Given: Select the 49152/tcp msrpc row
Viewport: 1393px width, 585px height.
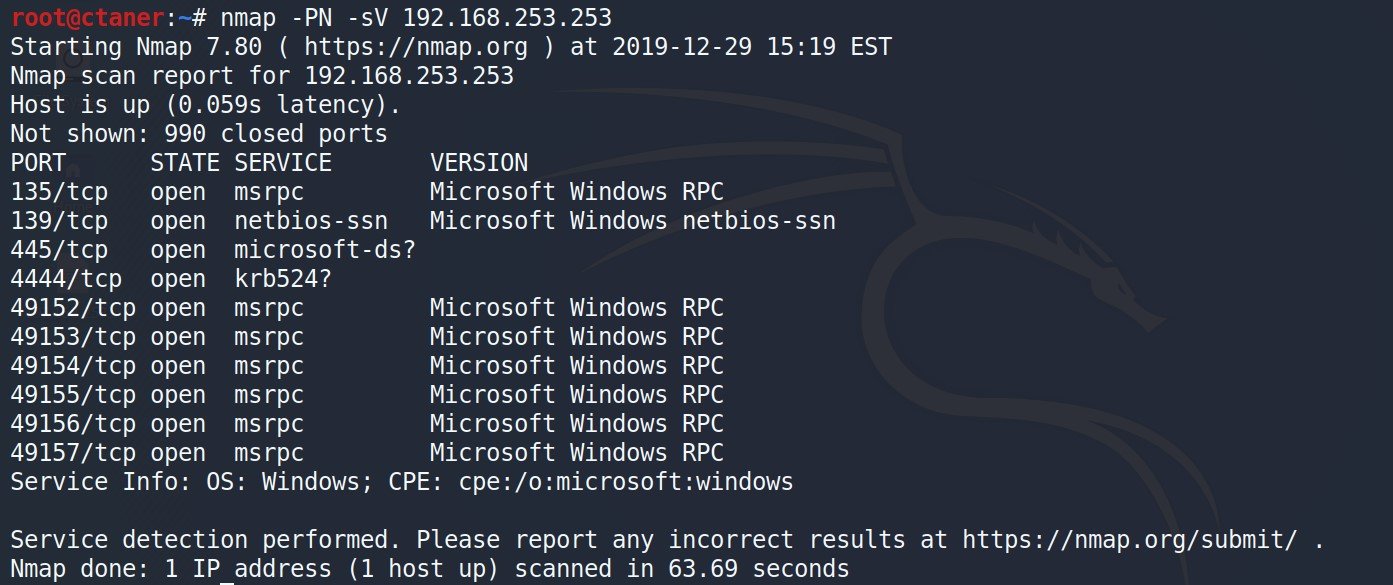Looking at the screenshot, I should tap(367, 308).
